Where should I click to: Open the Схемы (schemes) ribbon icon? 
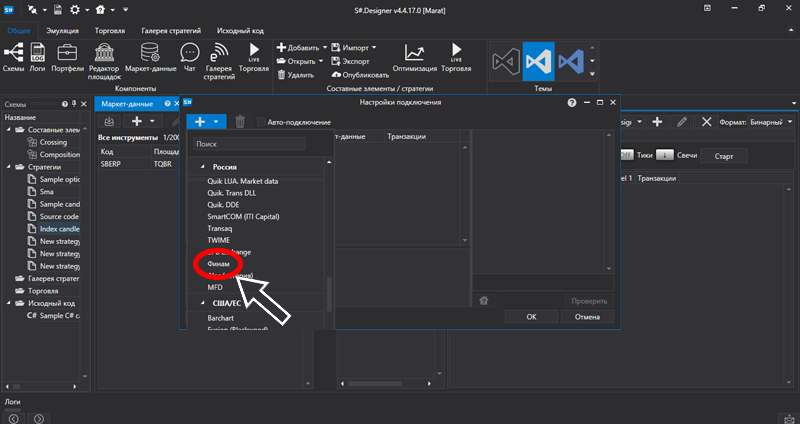(15, 53)
